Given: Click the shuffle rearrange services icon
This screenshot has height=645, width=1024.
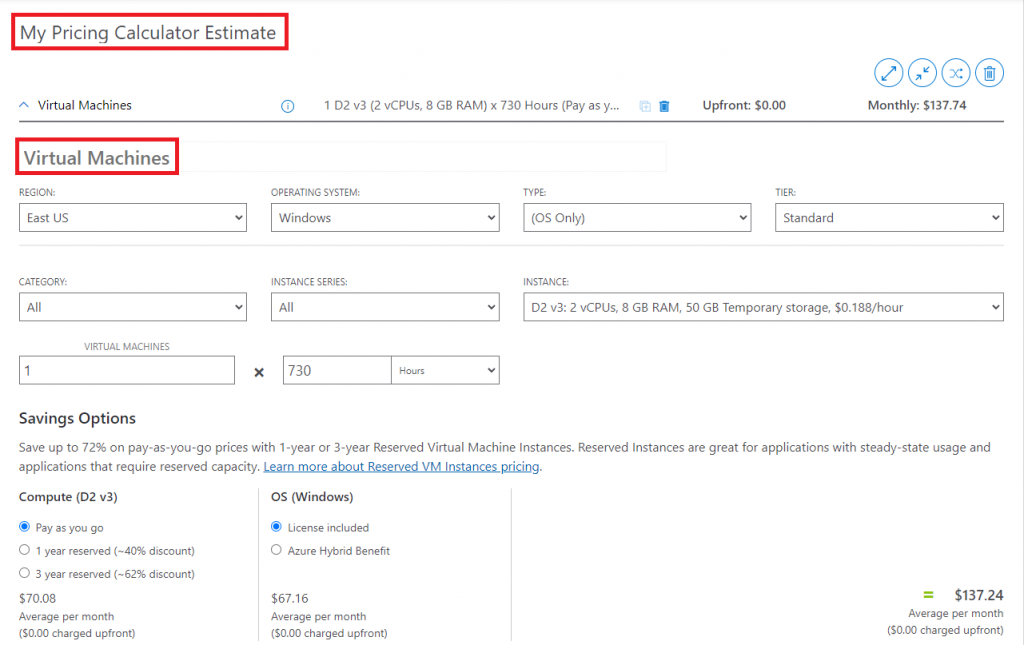Looking at the screenshot, I should 955,73.
